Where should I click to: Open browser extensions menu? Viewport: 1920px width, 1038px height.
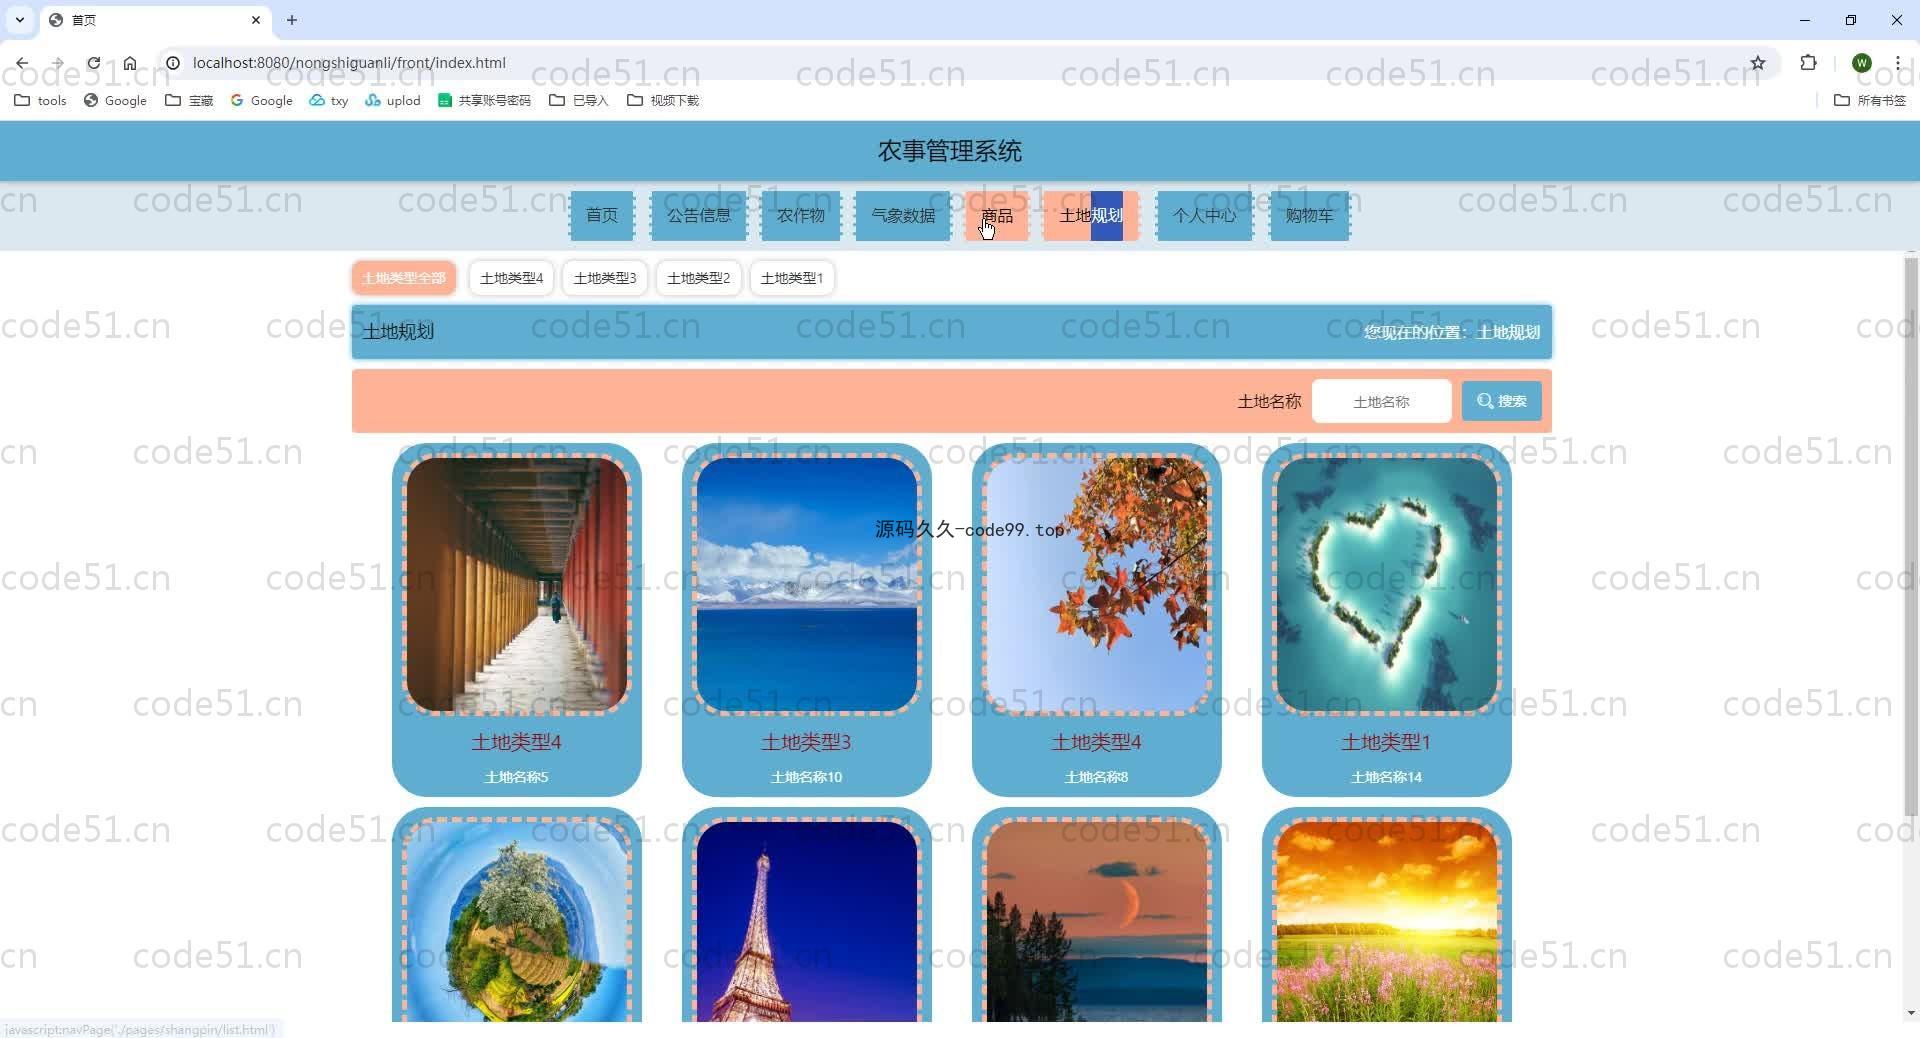[x=1808, y=63]
